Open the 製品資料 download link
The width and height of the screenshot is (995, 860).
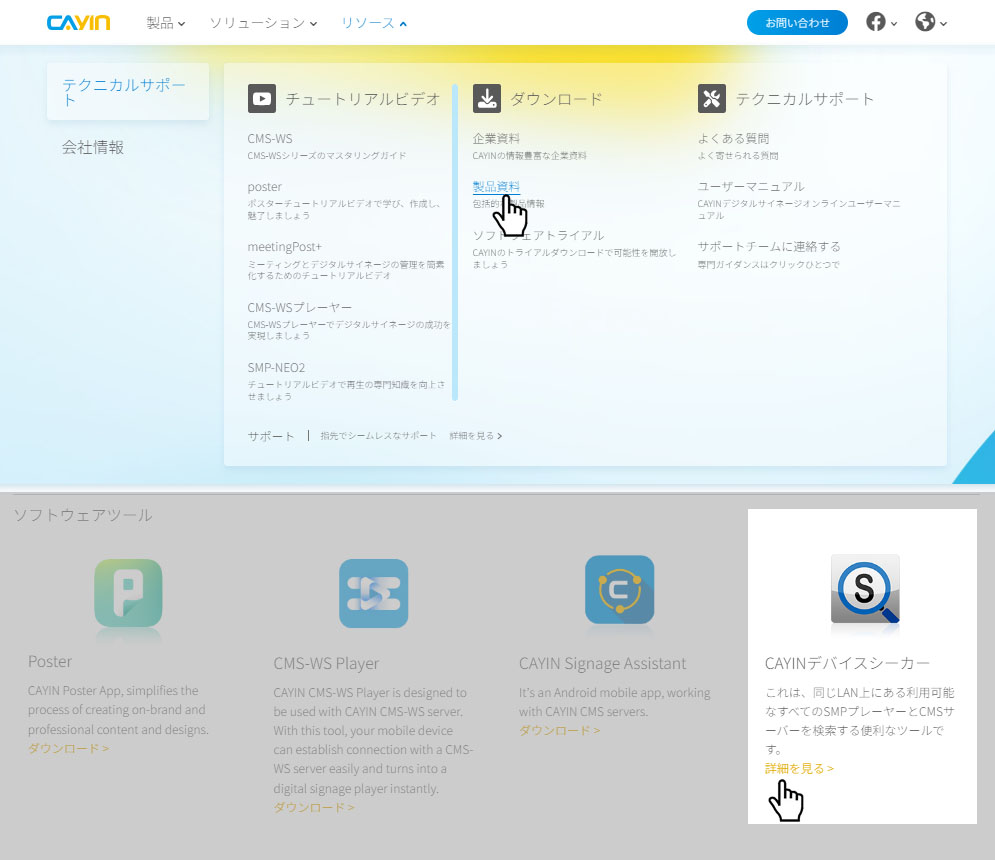(496, 187)
